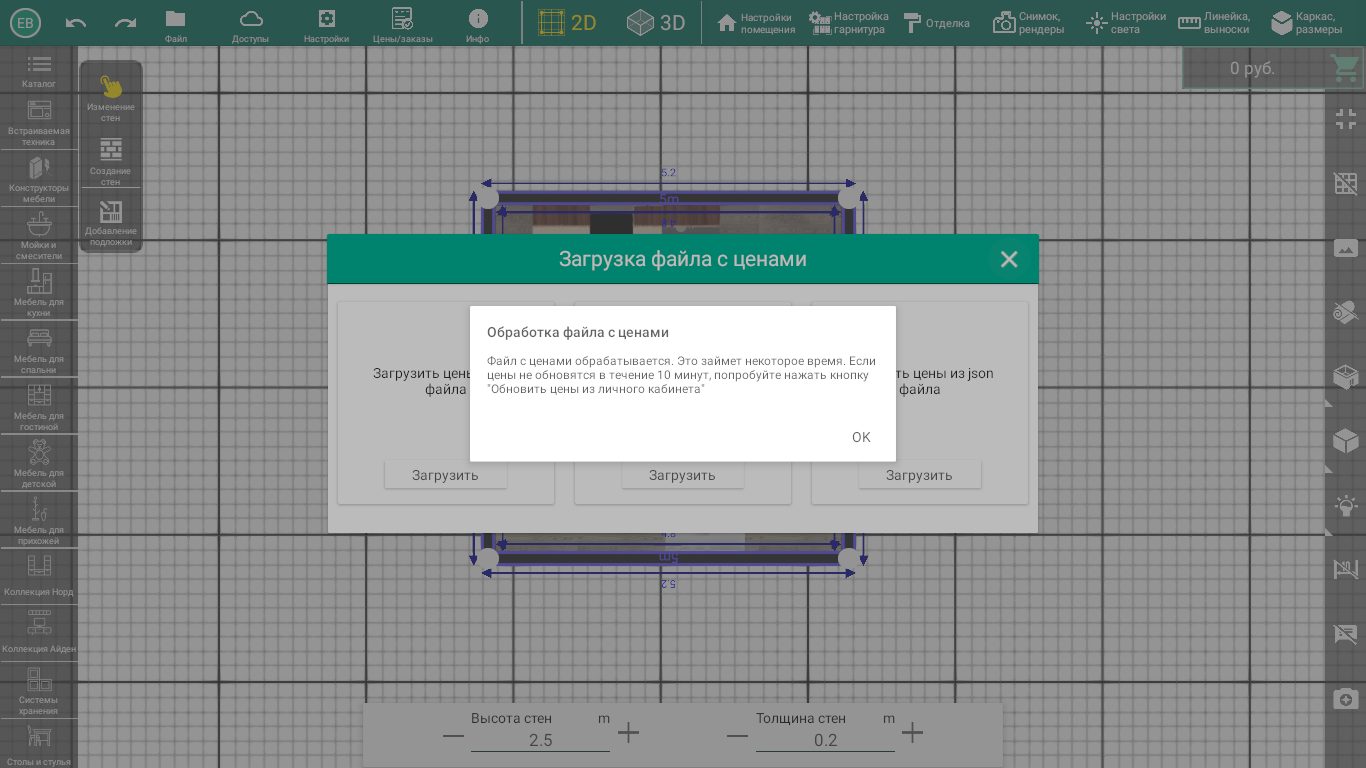Open Коллекция Норд category
1366x768 pixels.
point(39,576)
